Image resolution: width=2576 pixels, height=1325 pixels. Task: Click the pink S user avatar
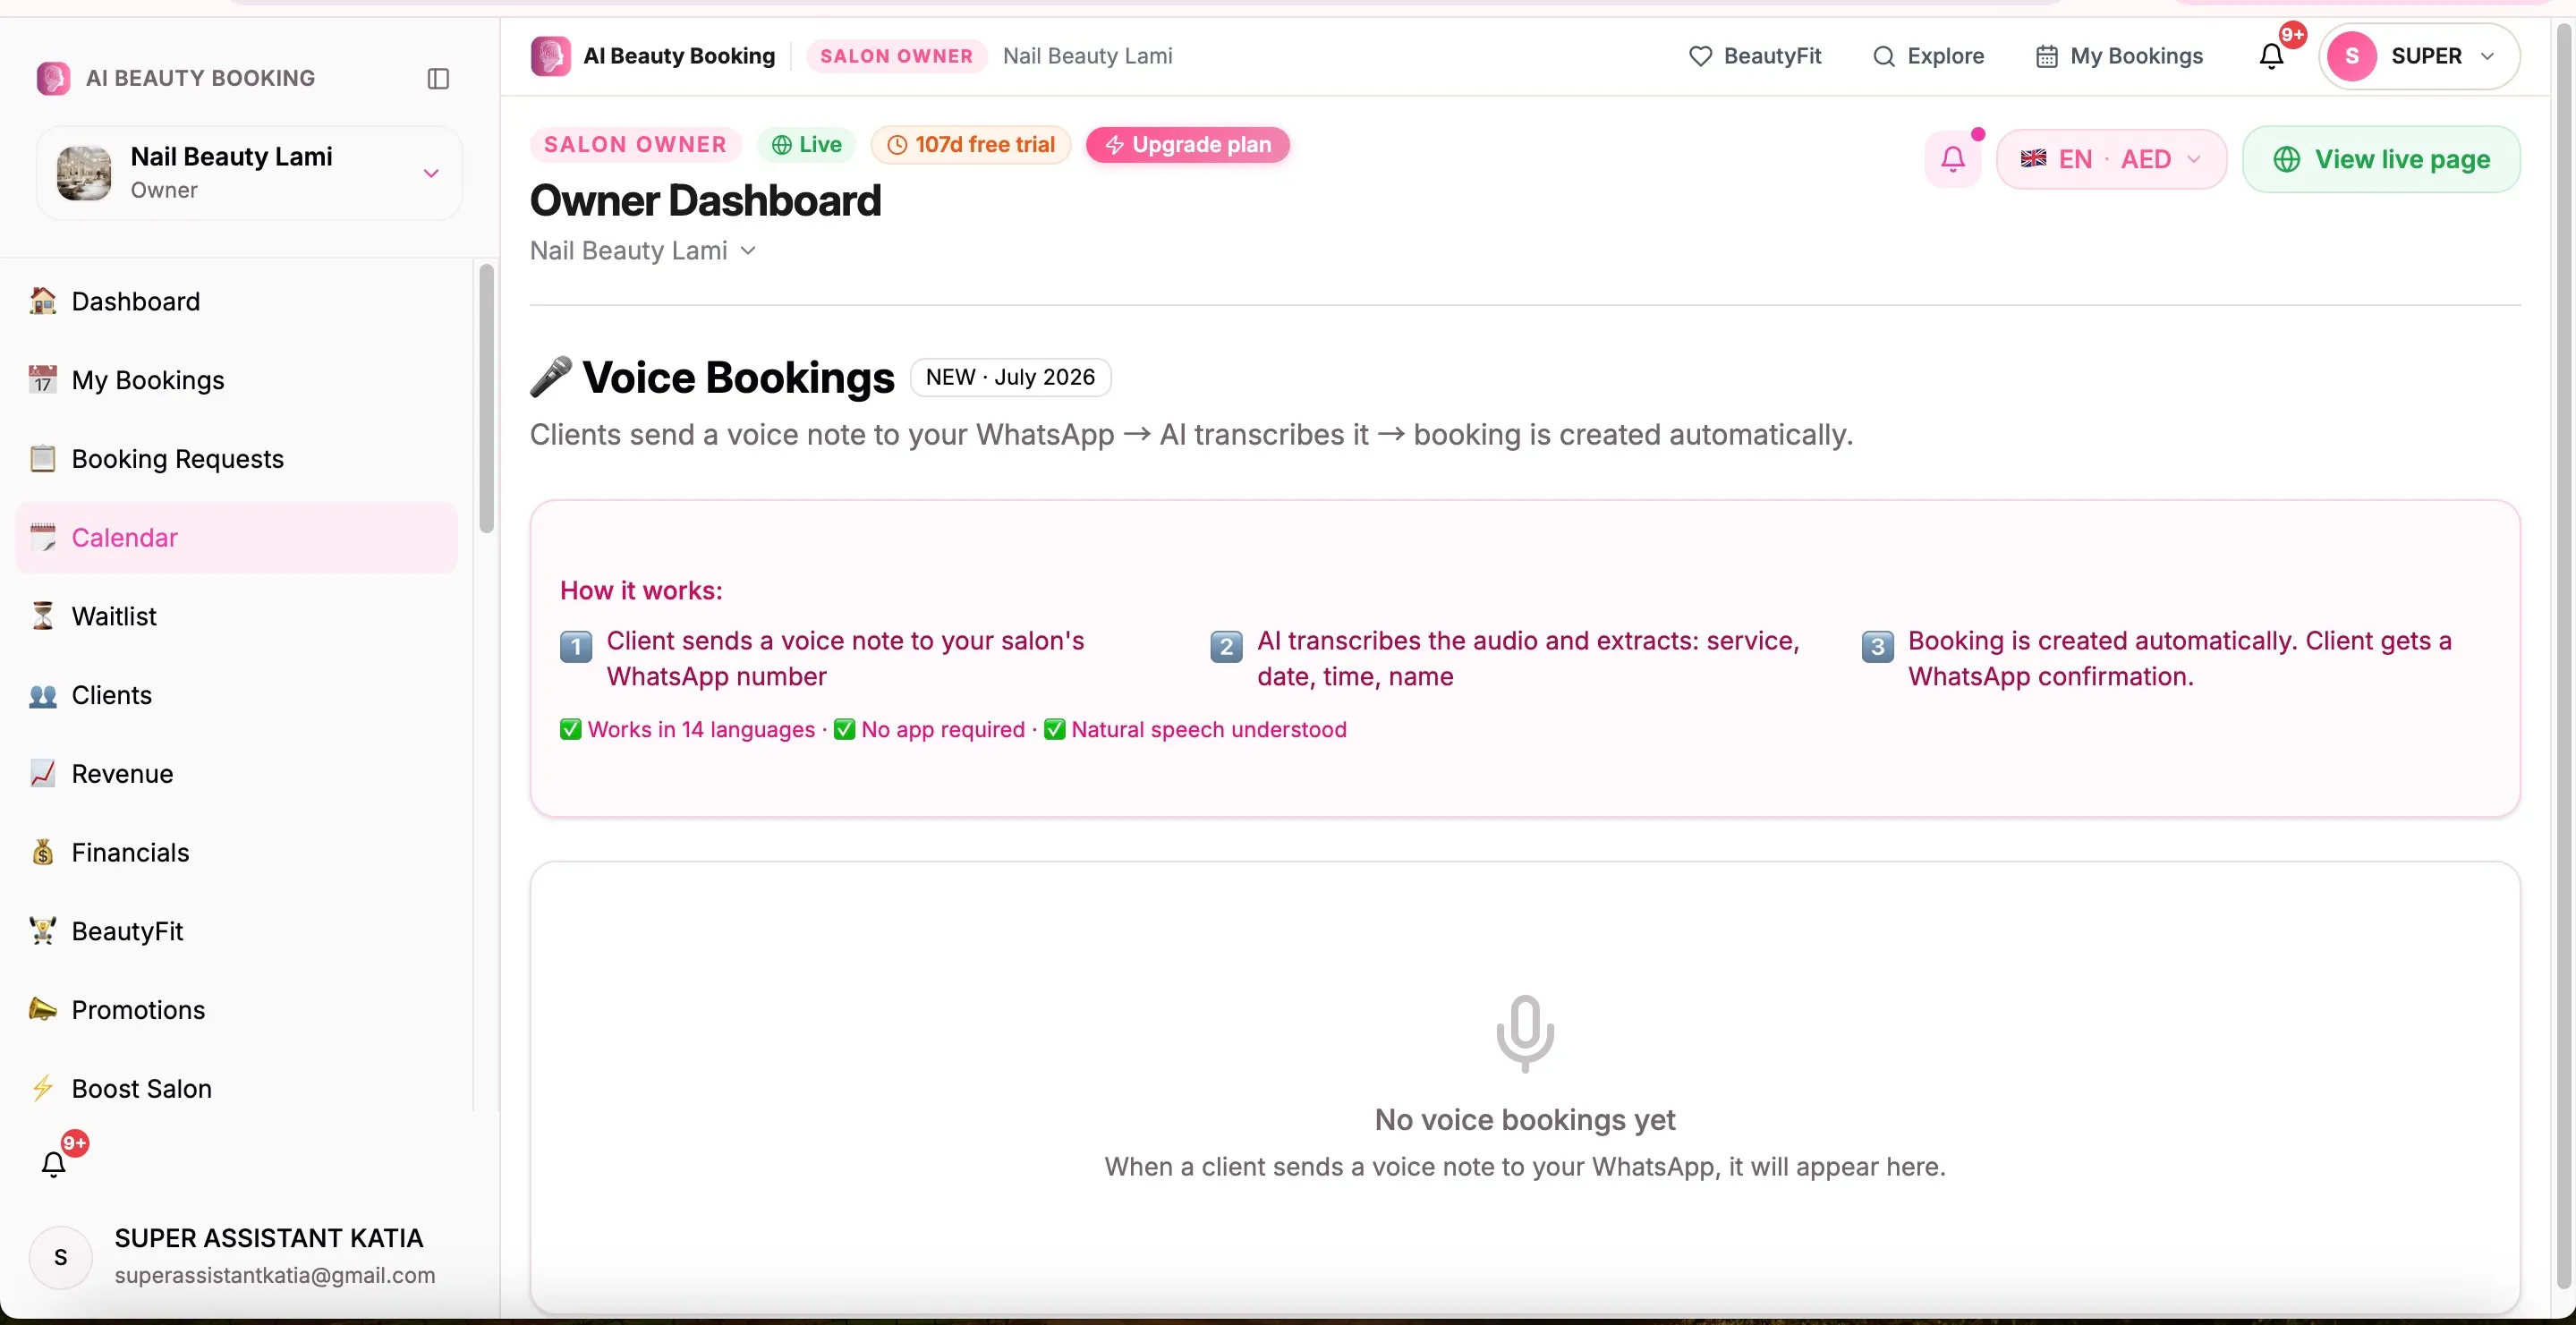2352,56
